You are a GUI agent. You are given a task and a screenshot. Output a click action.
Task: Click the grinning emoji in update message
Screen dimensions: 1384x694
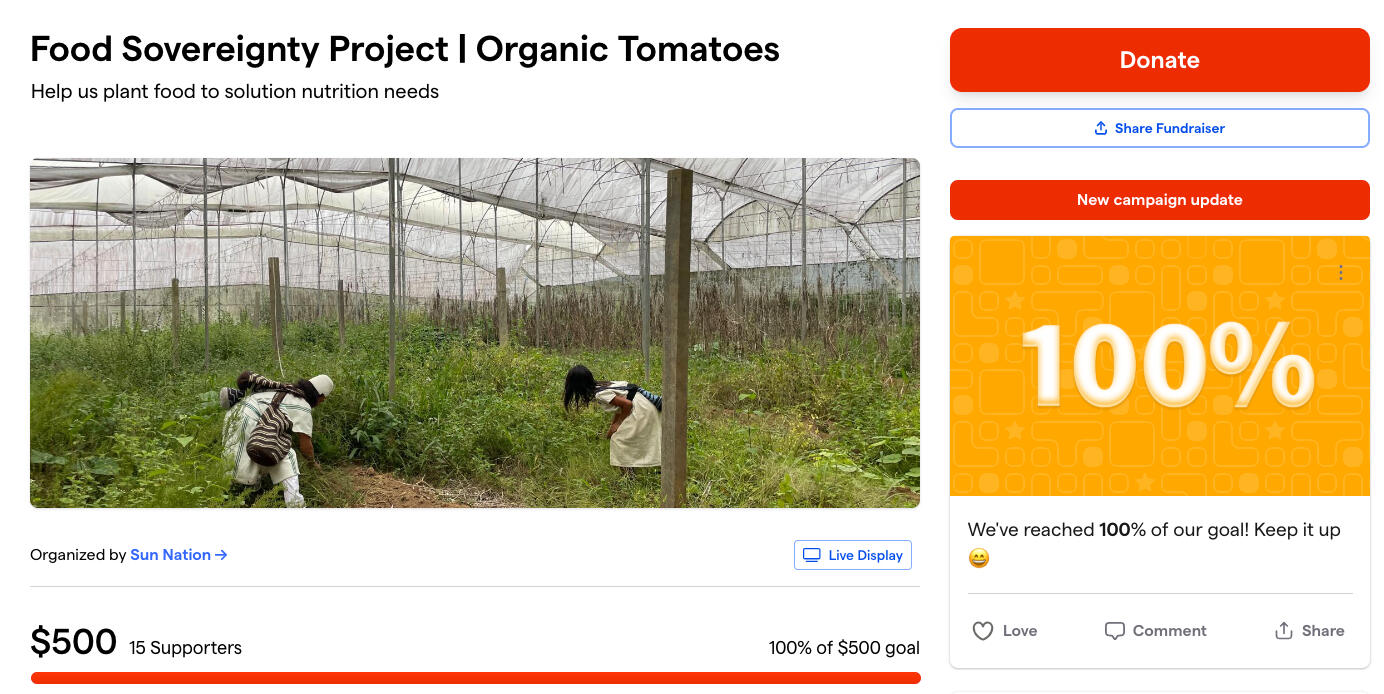[979, 558]
